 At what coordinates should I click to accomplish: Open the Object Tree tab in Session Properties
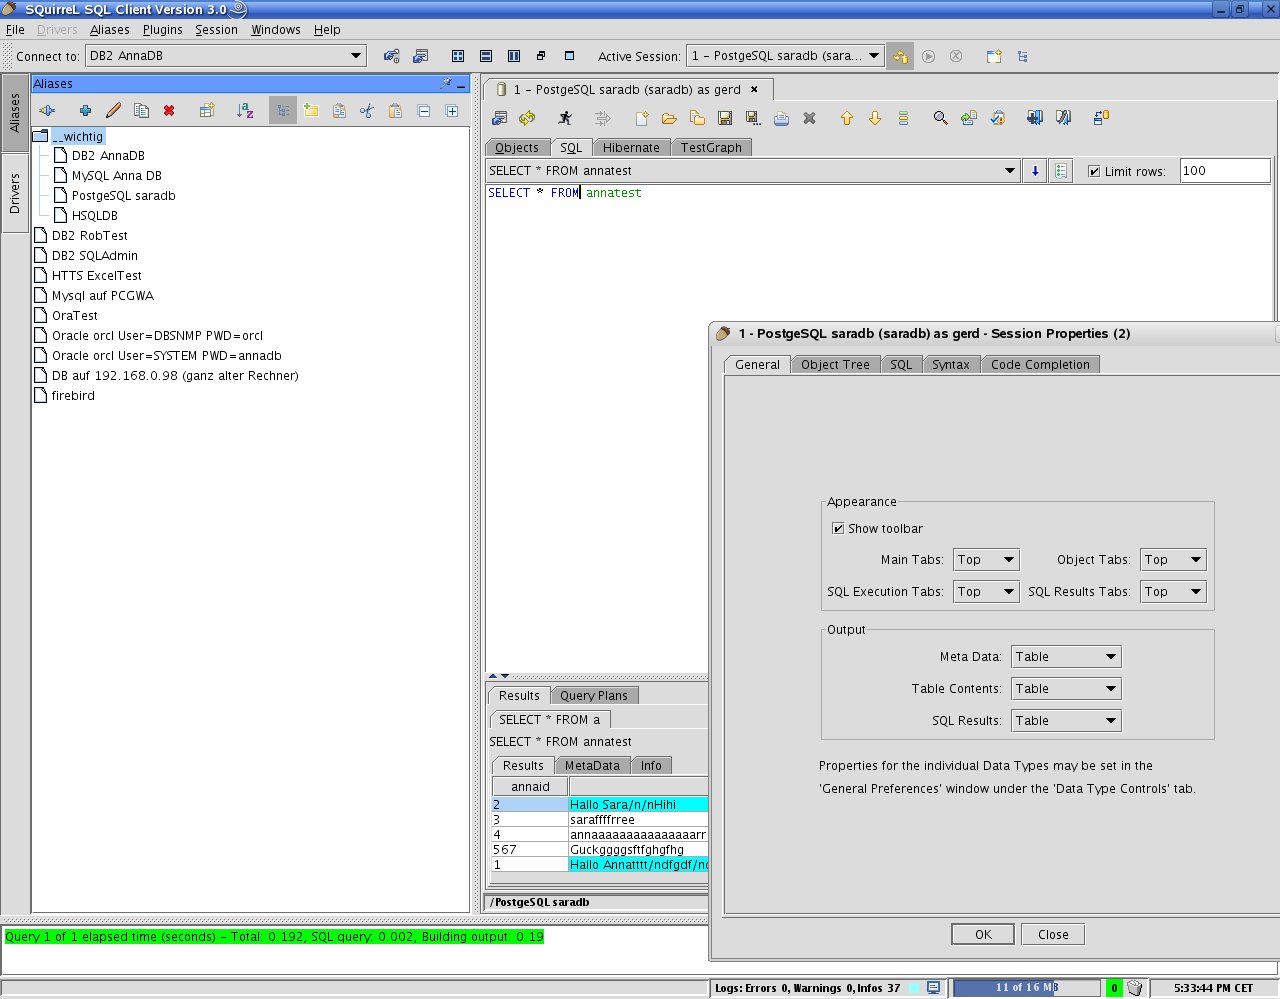835,365
